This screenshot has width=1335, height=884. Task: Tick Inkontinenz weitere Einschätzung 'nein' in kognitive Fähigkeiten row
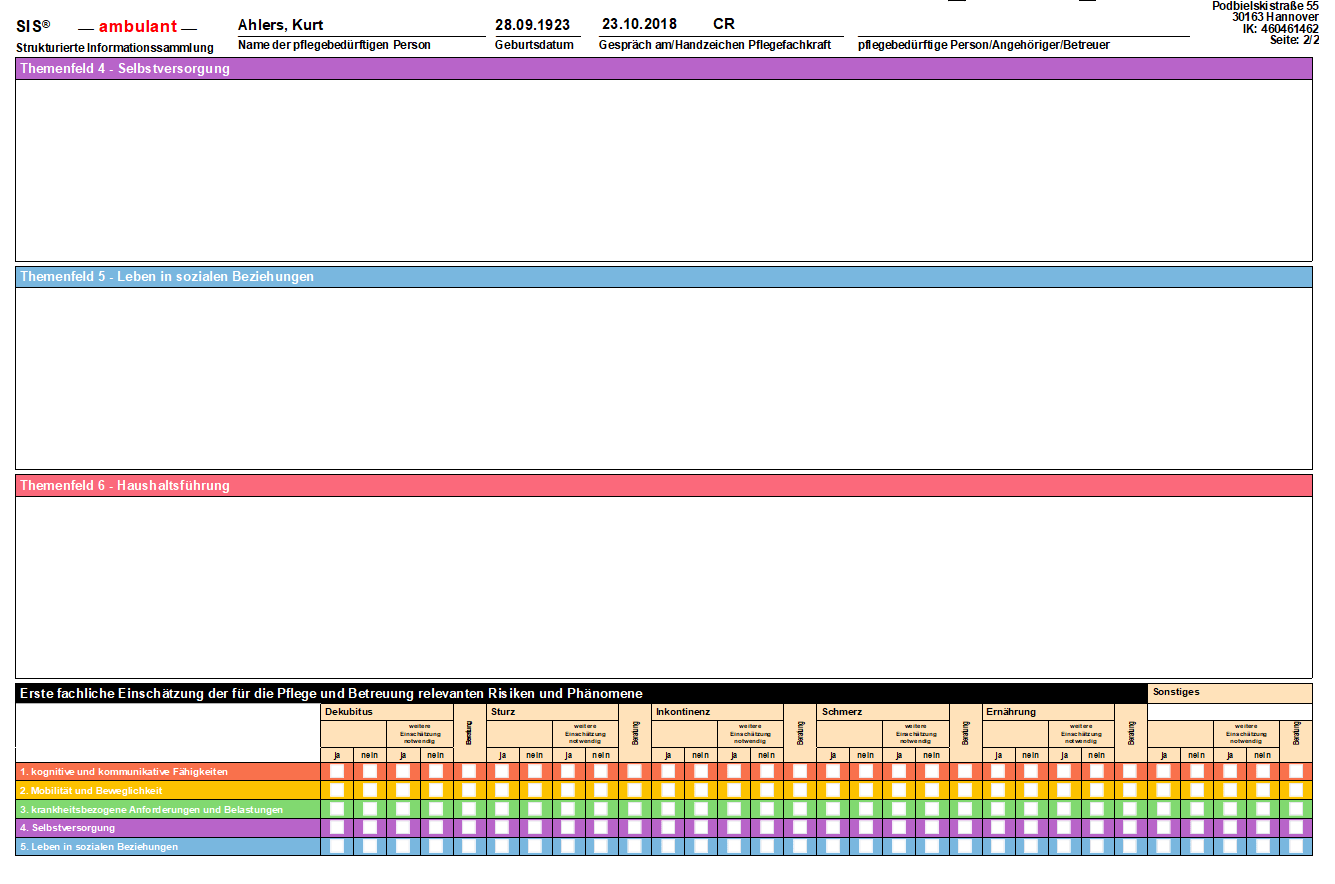[x=767, y=772]
